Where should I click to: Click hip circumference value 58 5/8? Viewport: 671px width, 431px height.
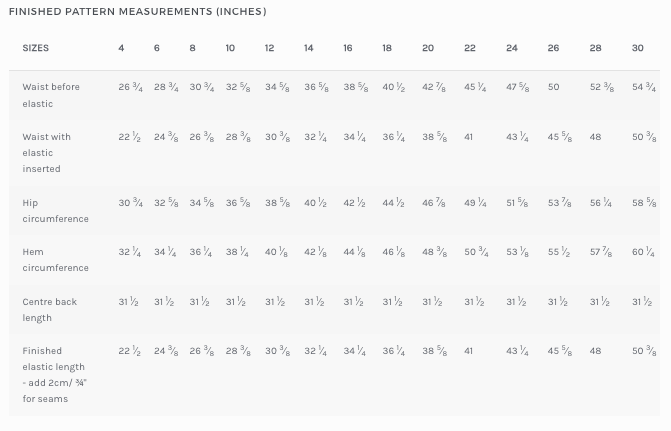point(644,203)
